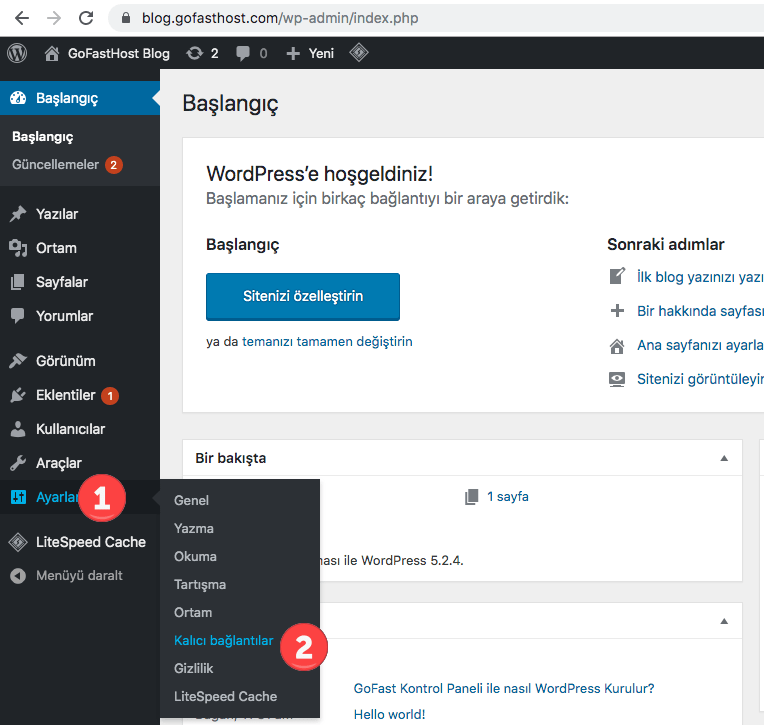Click the Sayfalar pages icon
This screenshot has height=725, width=764.
click(18, 282)
